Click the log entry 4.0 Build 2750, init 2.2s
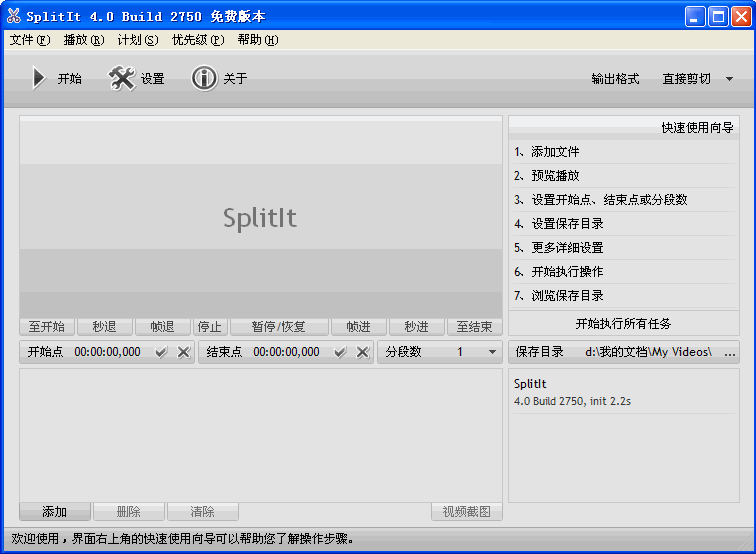 [572, 401]
